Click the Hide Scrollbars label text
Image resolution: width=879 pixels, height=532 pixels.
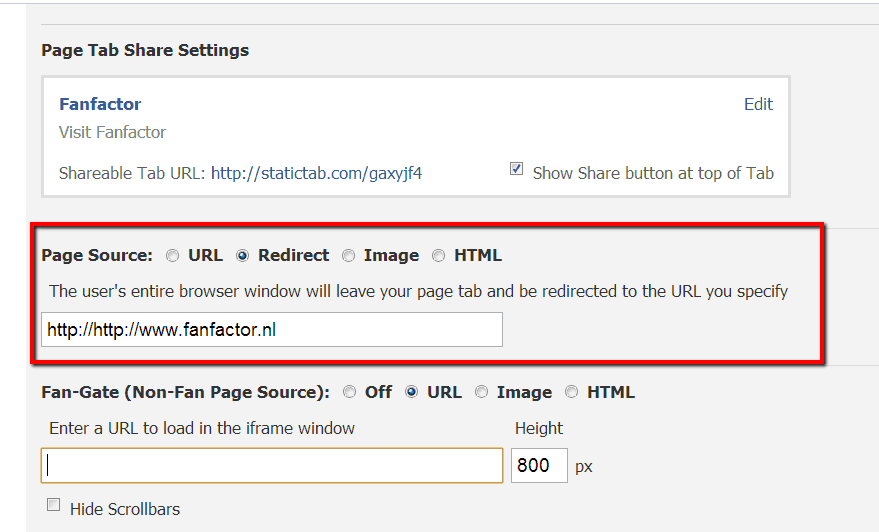point(125,509)
